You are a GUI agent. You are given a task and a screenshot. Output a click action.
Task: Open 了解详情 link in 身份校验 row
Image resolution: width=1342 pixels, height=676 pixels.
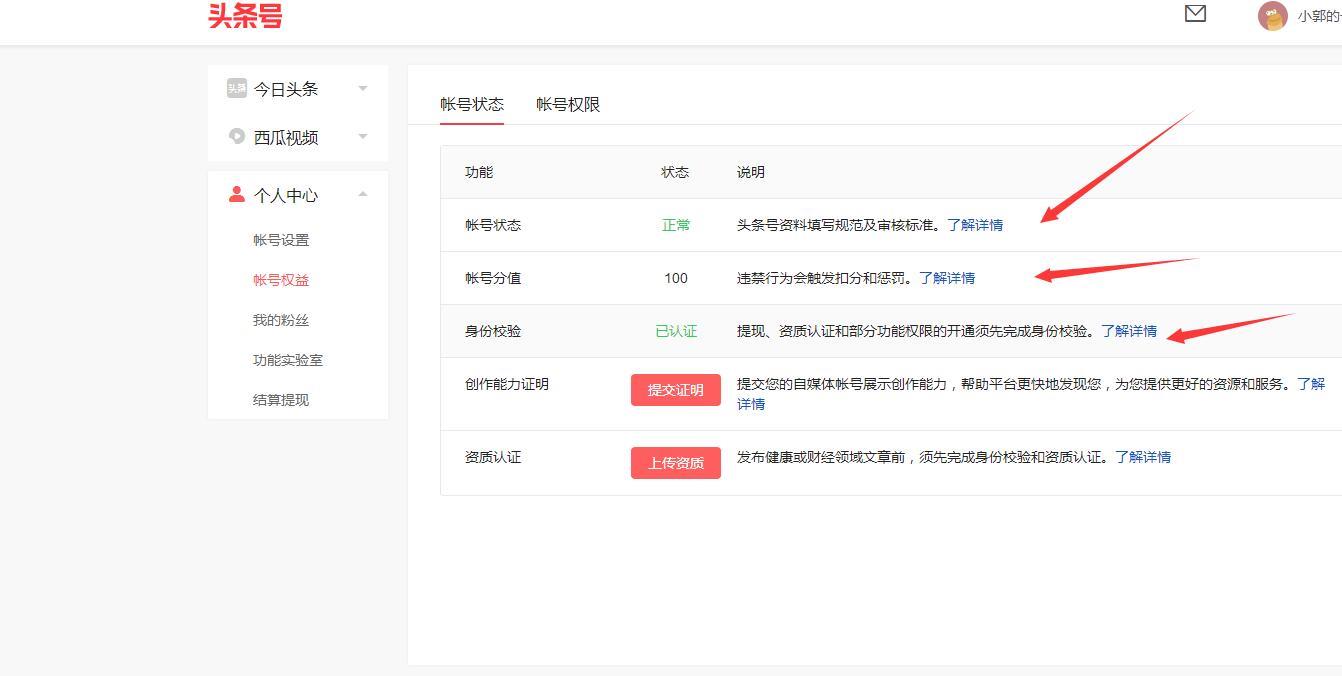click(x=1129, y=331)
